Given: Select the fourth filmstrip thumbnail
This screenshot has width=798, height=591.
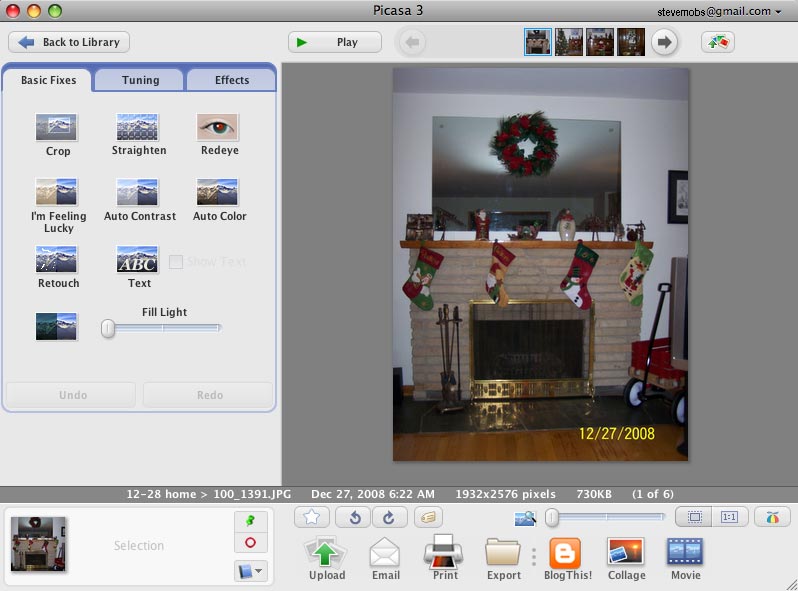Looking at the screenshot, I should tap(631, 42).
